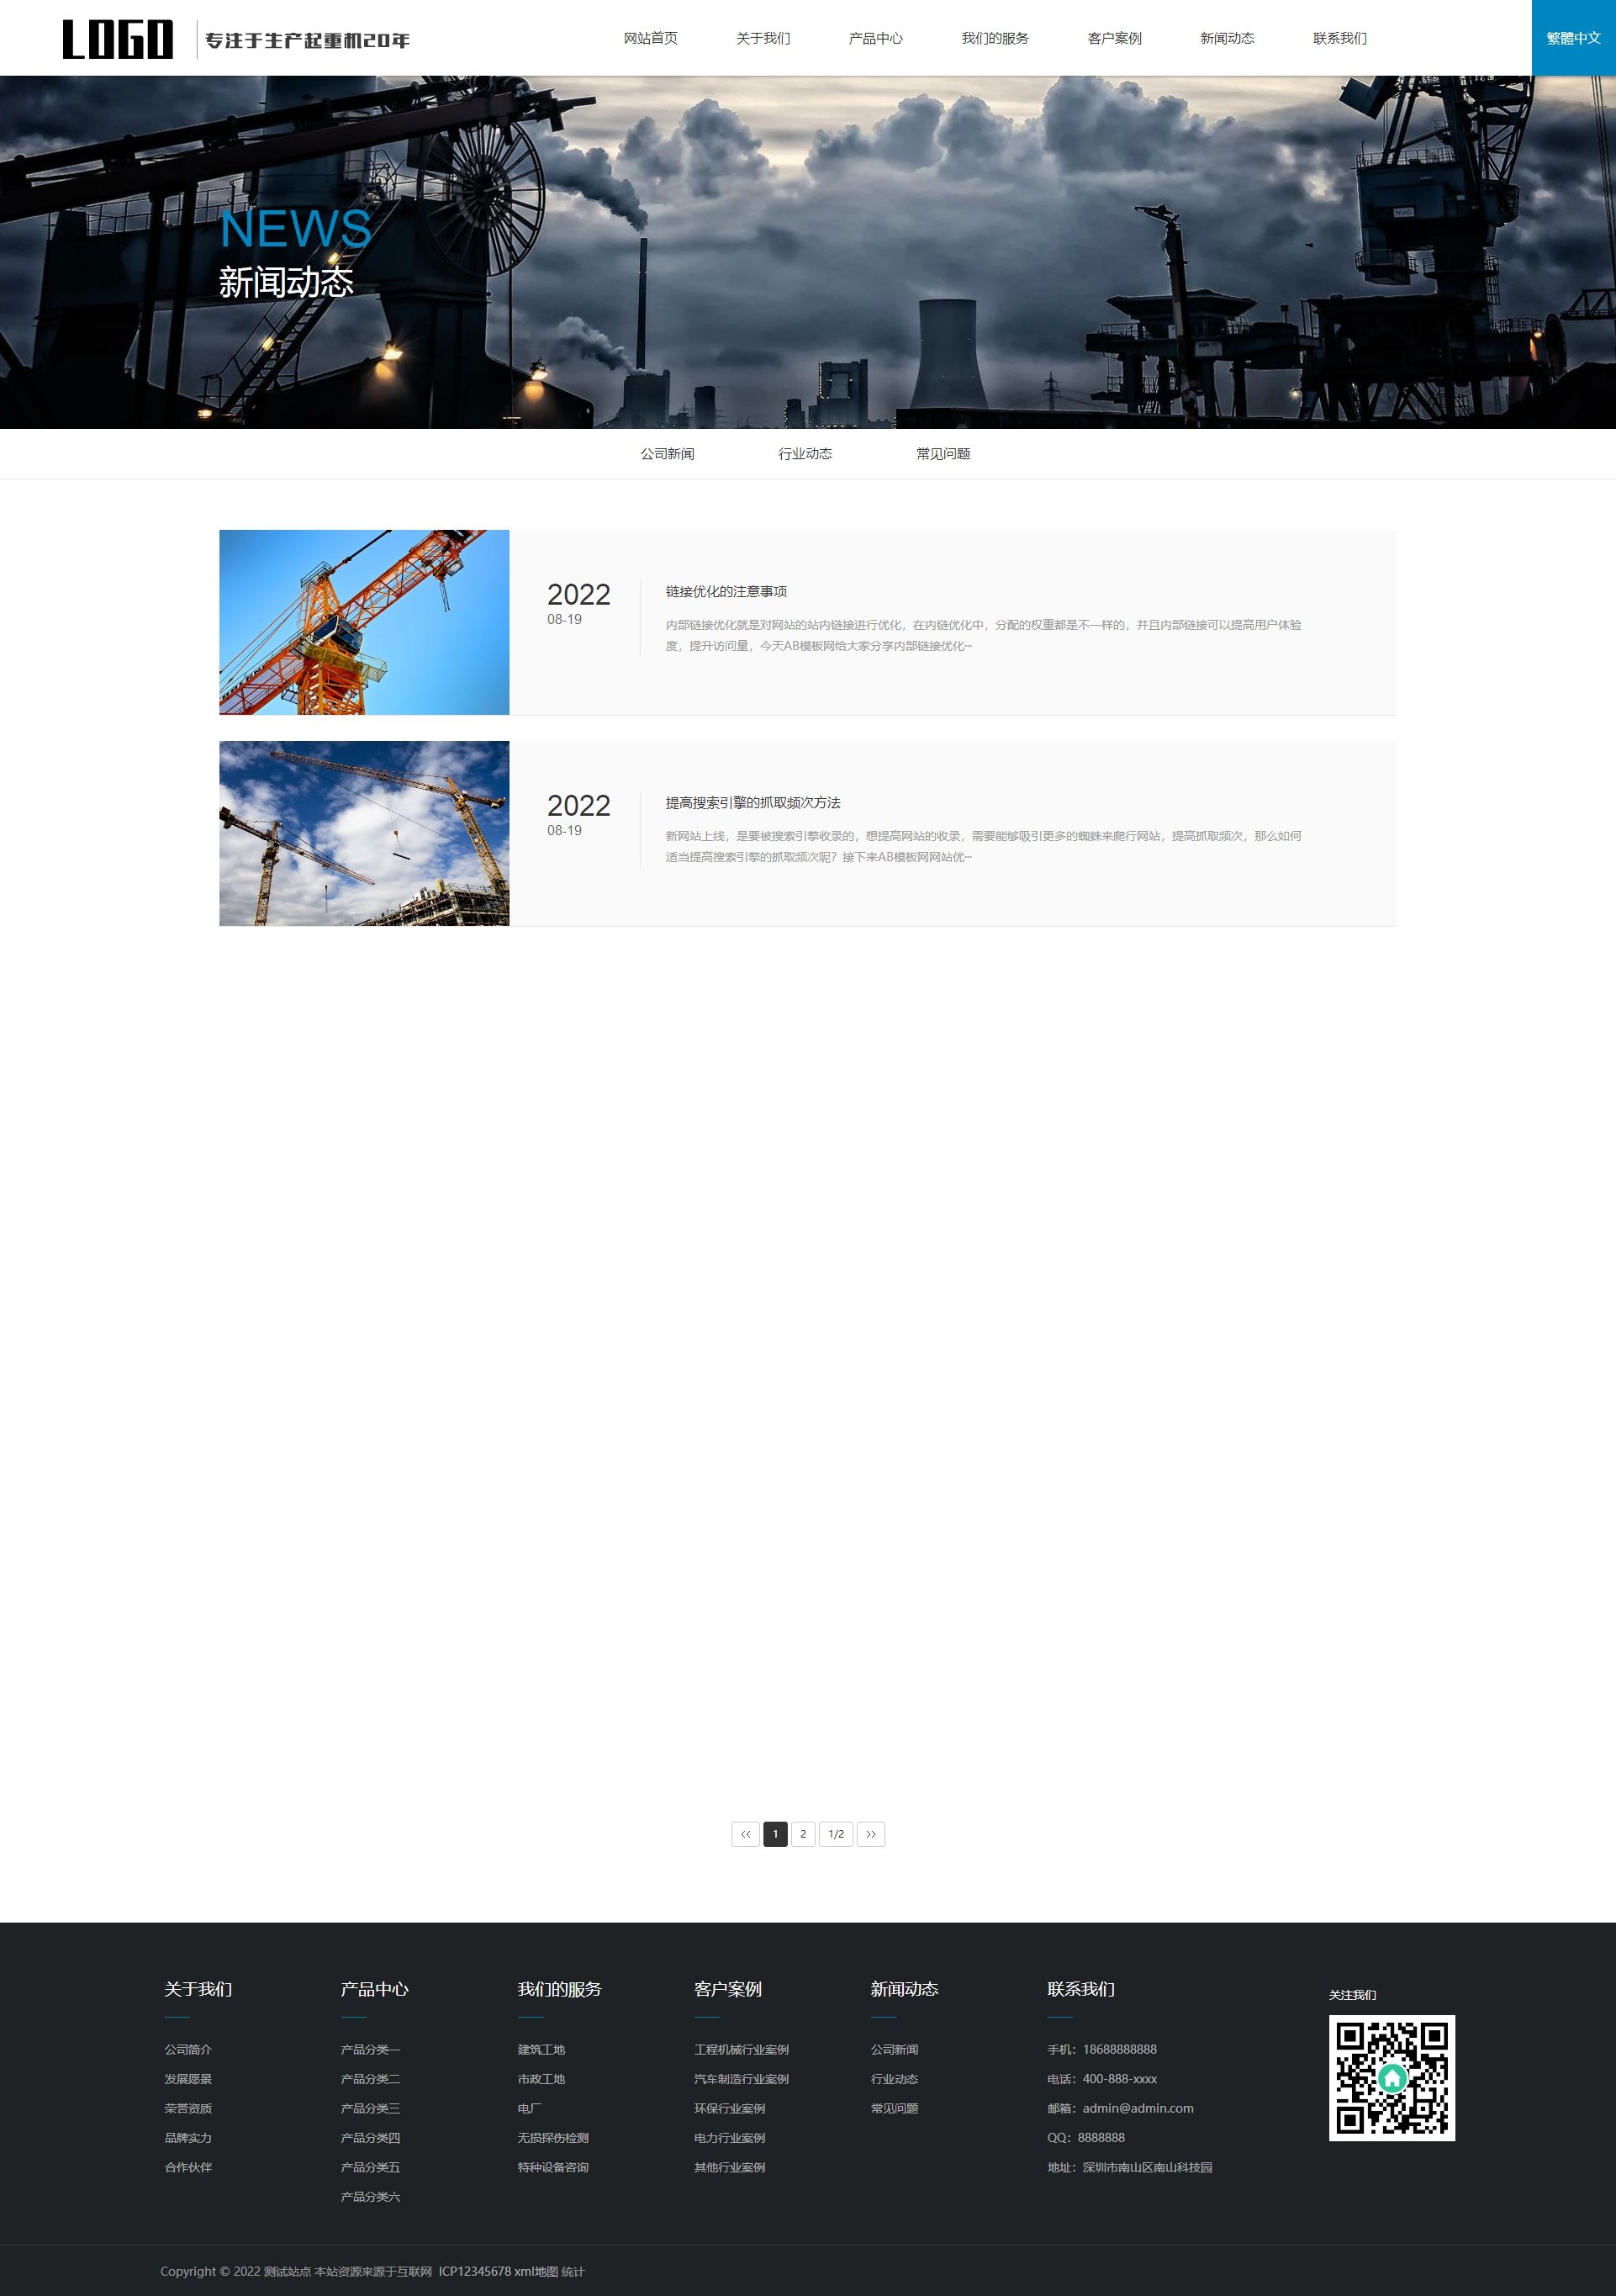The image size is (1616, 2296).
Task: Open footer link 产品分类五
Action: 370,2167
